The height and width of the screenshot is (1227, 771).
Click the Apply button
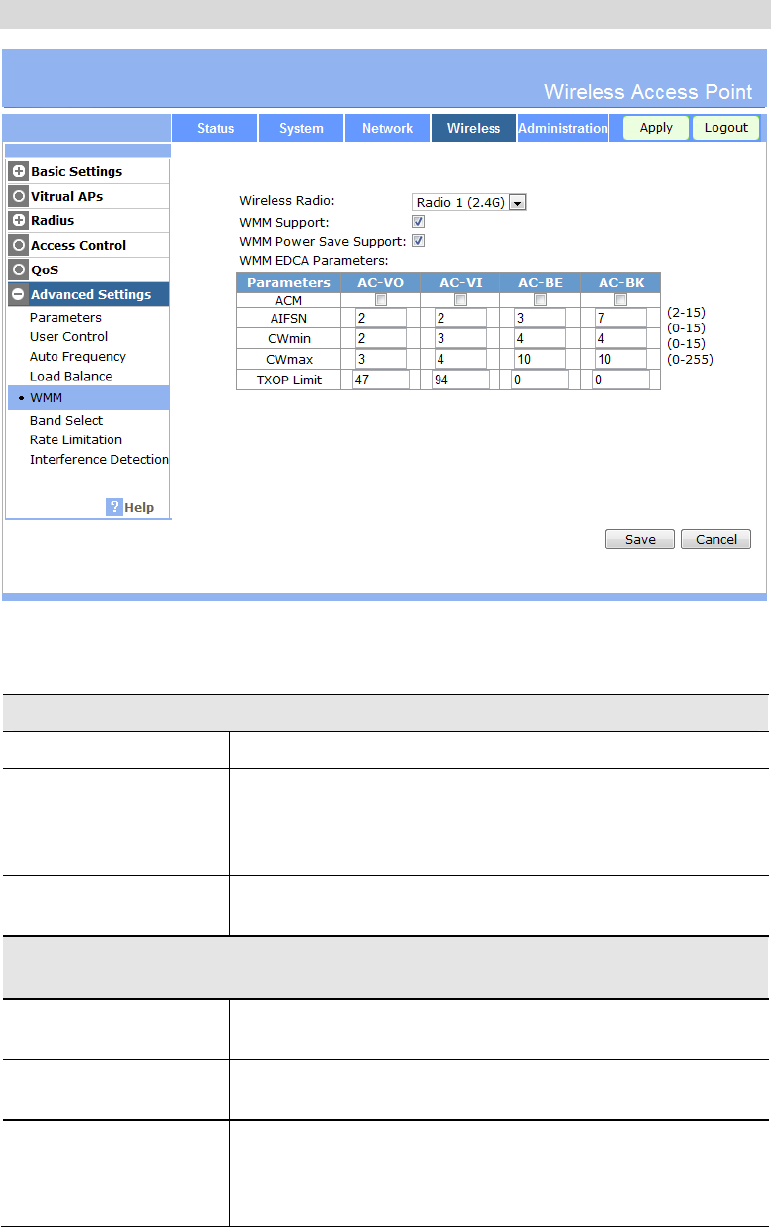coord(656,128)
